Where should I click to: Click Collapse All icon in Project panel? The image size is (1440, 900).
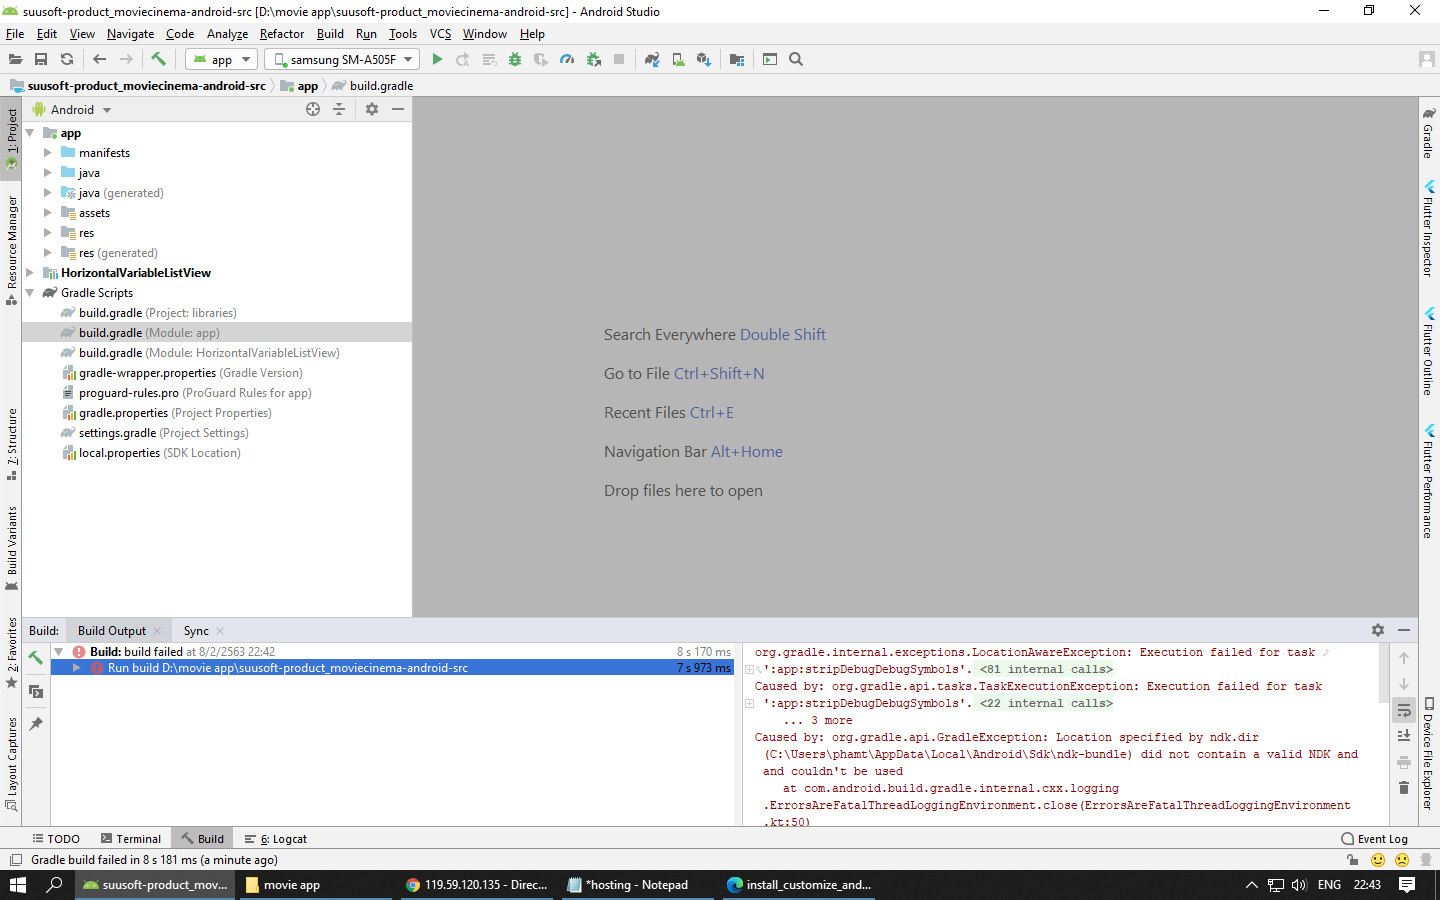point(339,109)
